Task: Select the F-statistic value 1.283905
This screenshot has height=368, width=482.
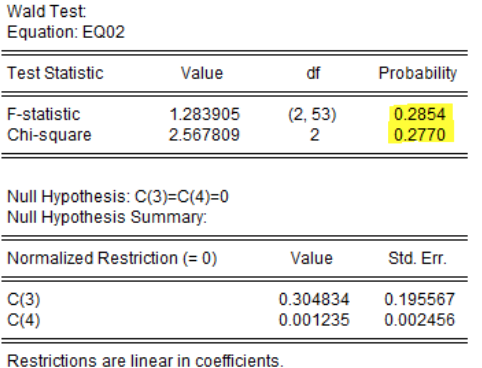Action: (205, 114)
